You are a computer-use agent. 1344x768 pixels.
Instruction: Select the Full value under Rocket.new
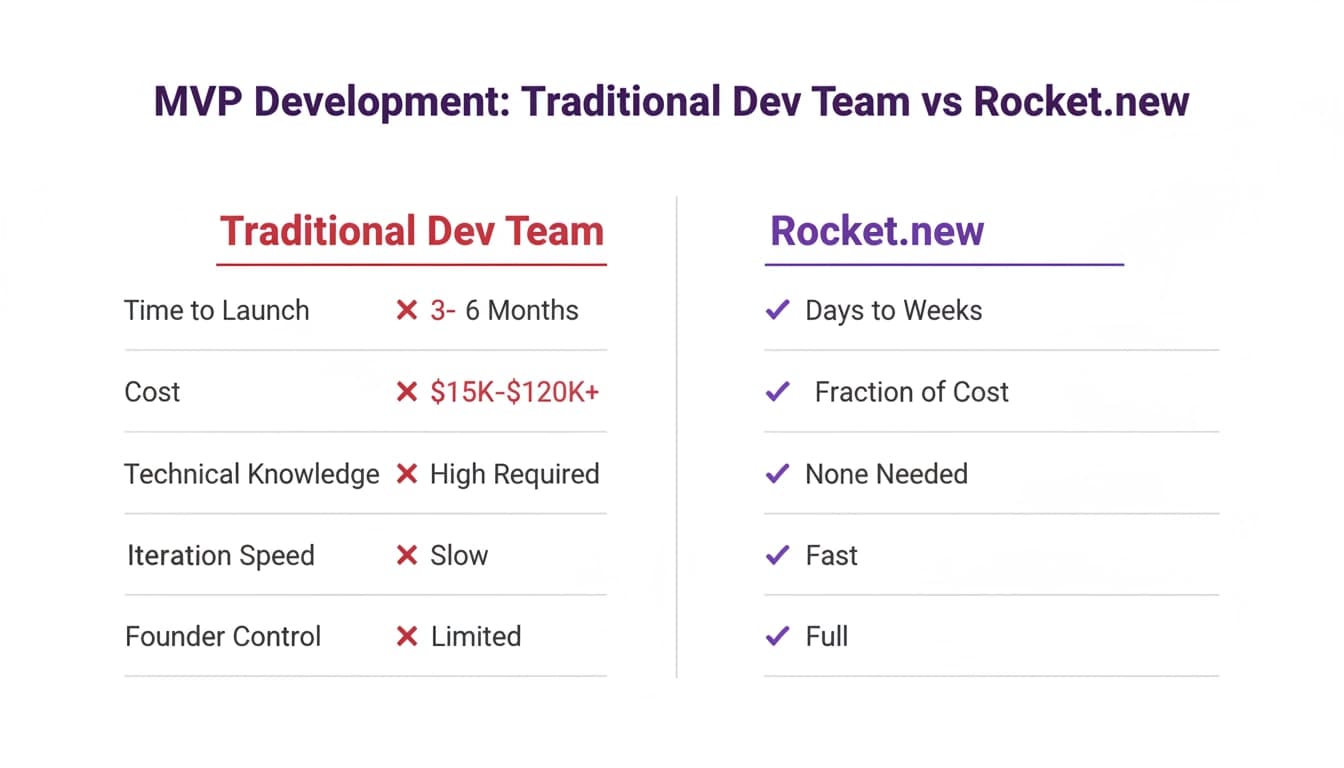827,637
